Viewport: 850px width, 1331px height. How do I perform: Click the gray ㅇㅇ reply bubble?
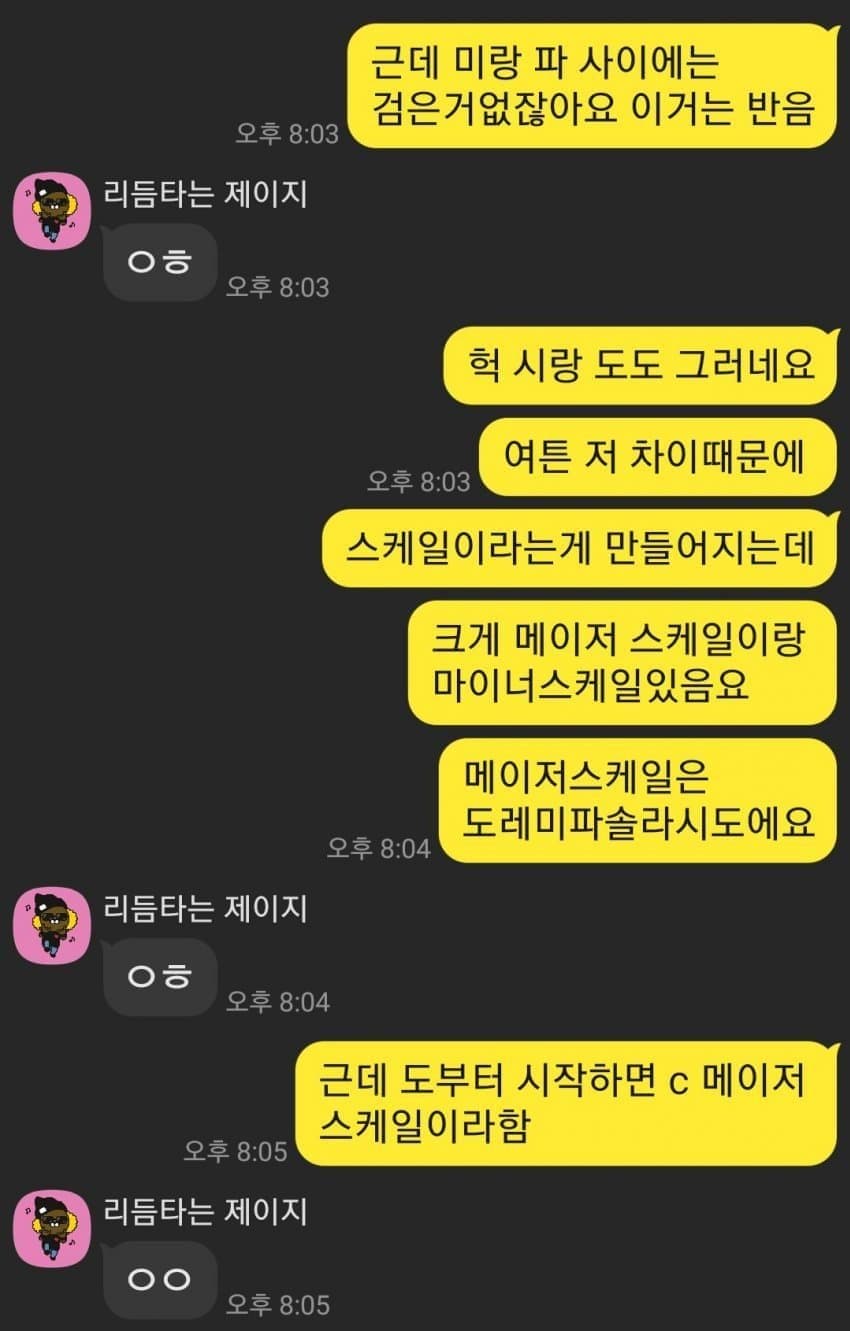tap(160, 1280)
